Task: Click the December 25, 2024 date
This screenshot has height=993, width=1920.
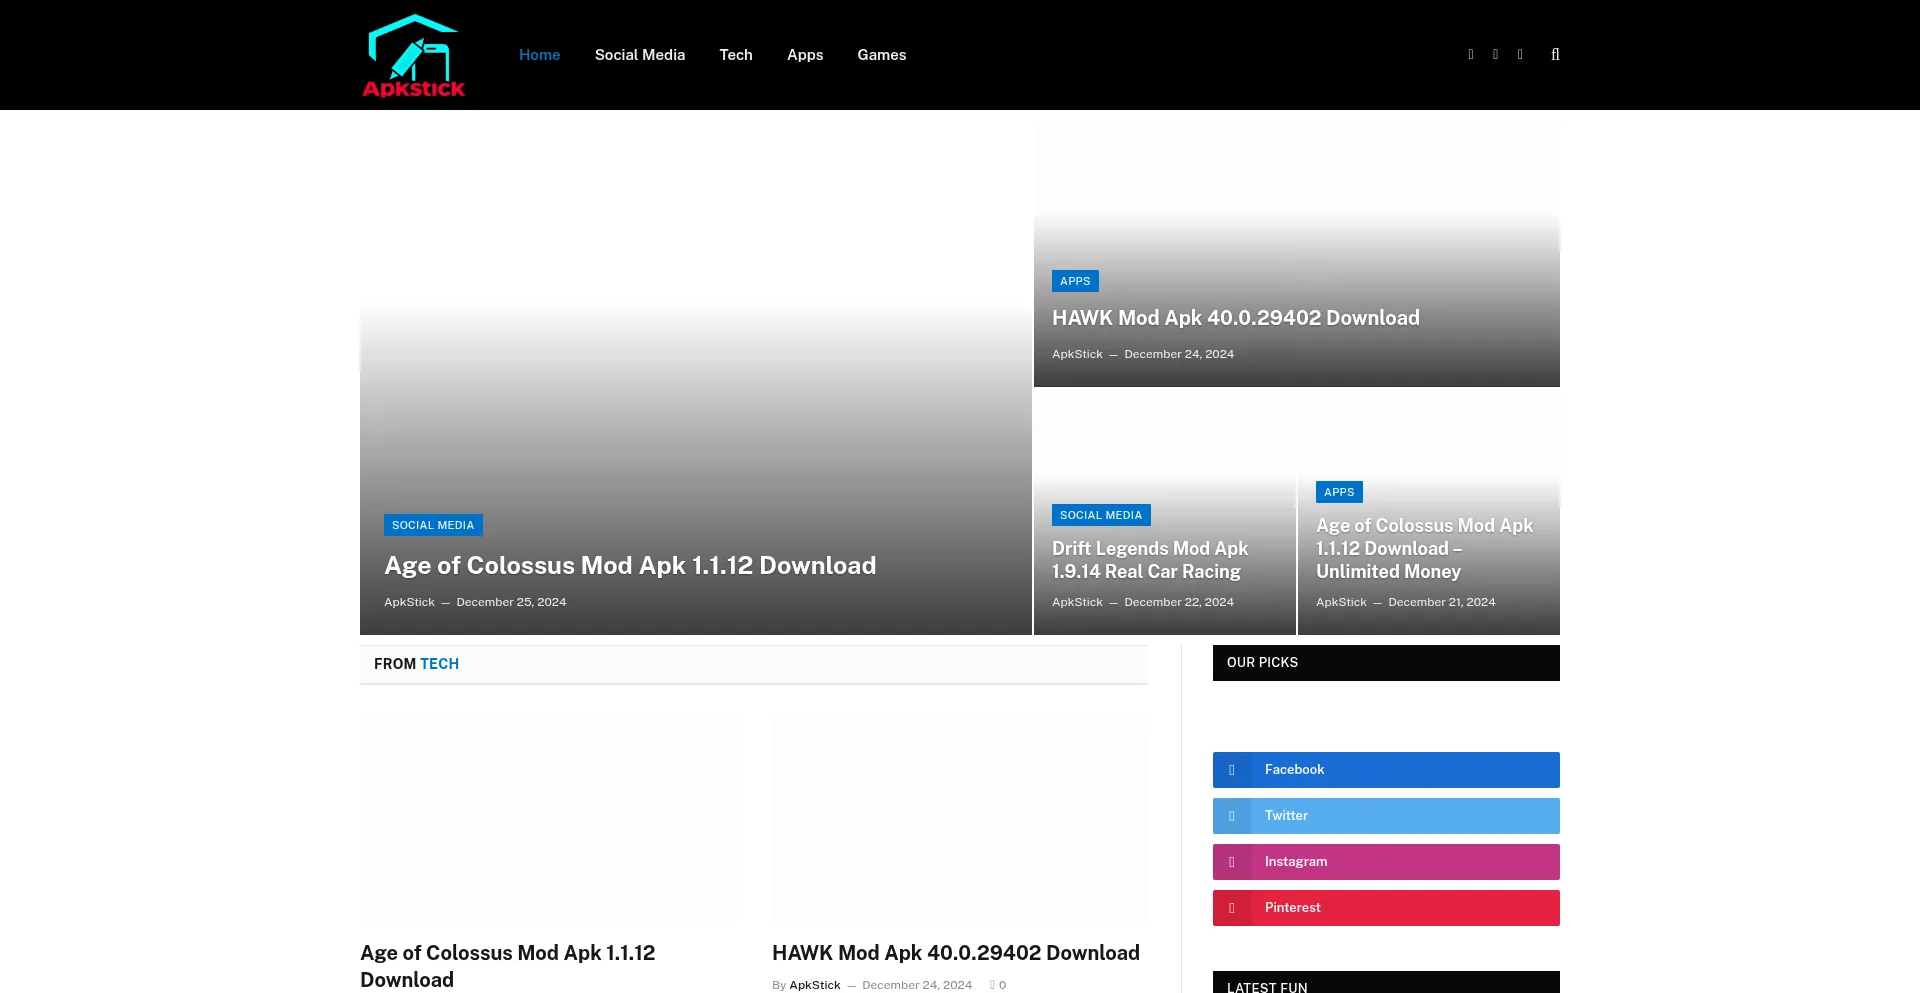Action: click(x=511, y=602)
